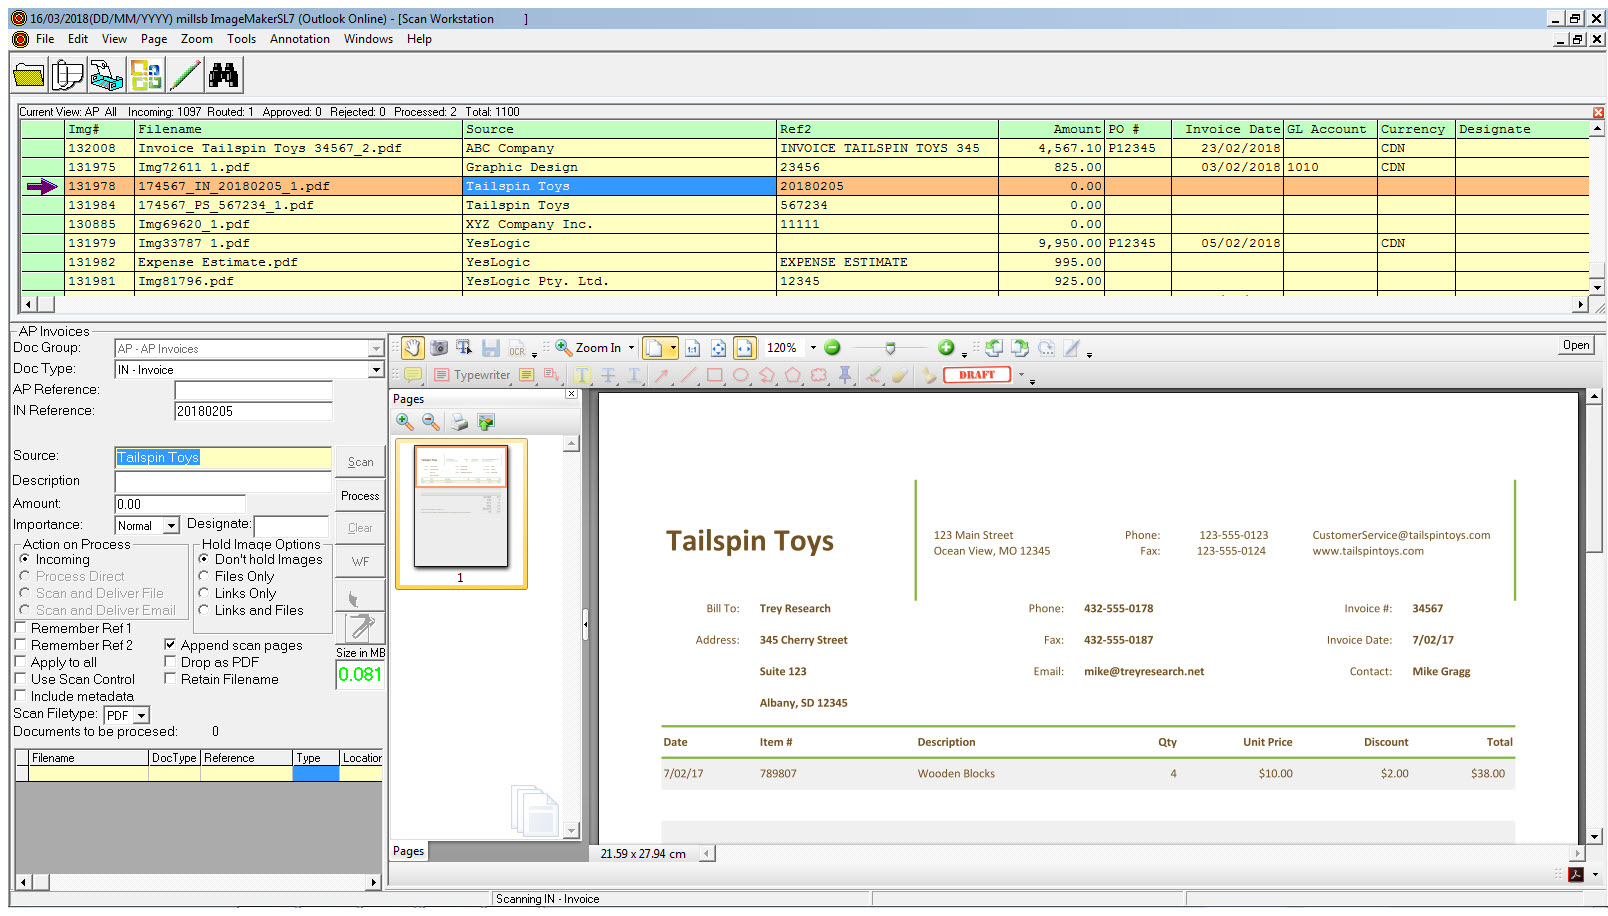Select the Strikeout text tool
1608x916 pixels.
pos(608,375)
